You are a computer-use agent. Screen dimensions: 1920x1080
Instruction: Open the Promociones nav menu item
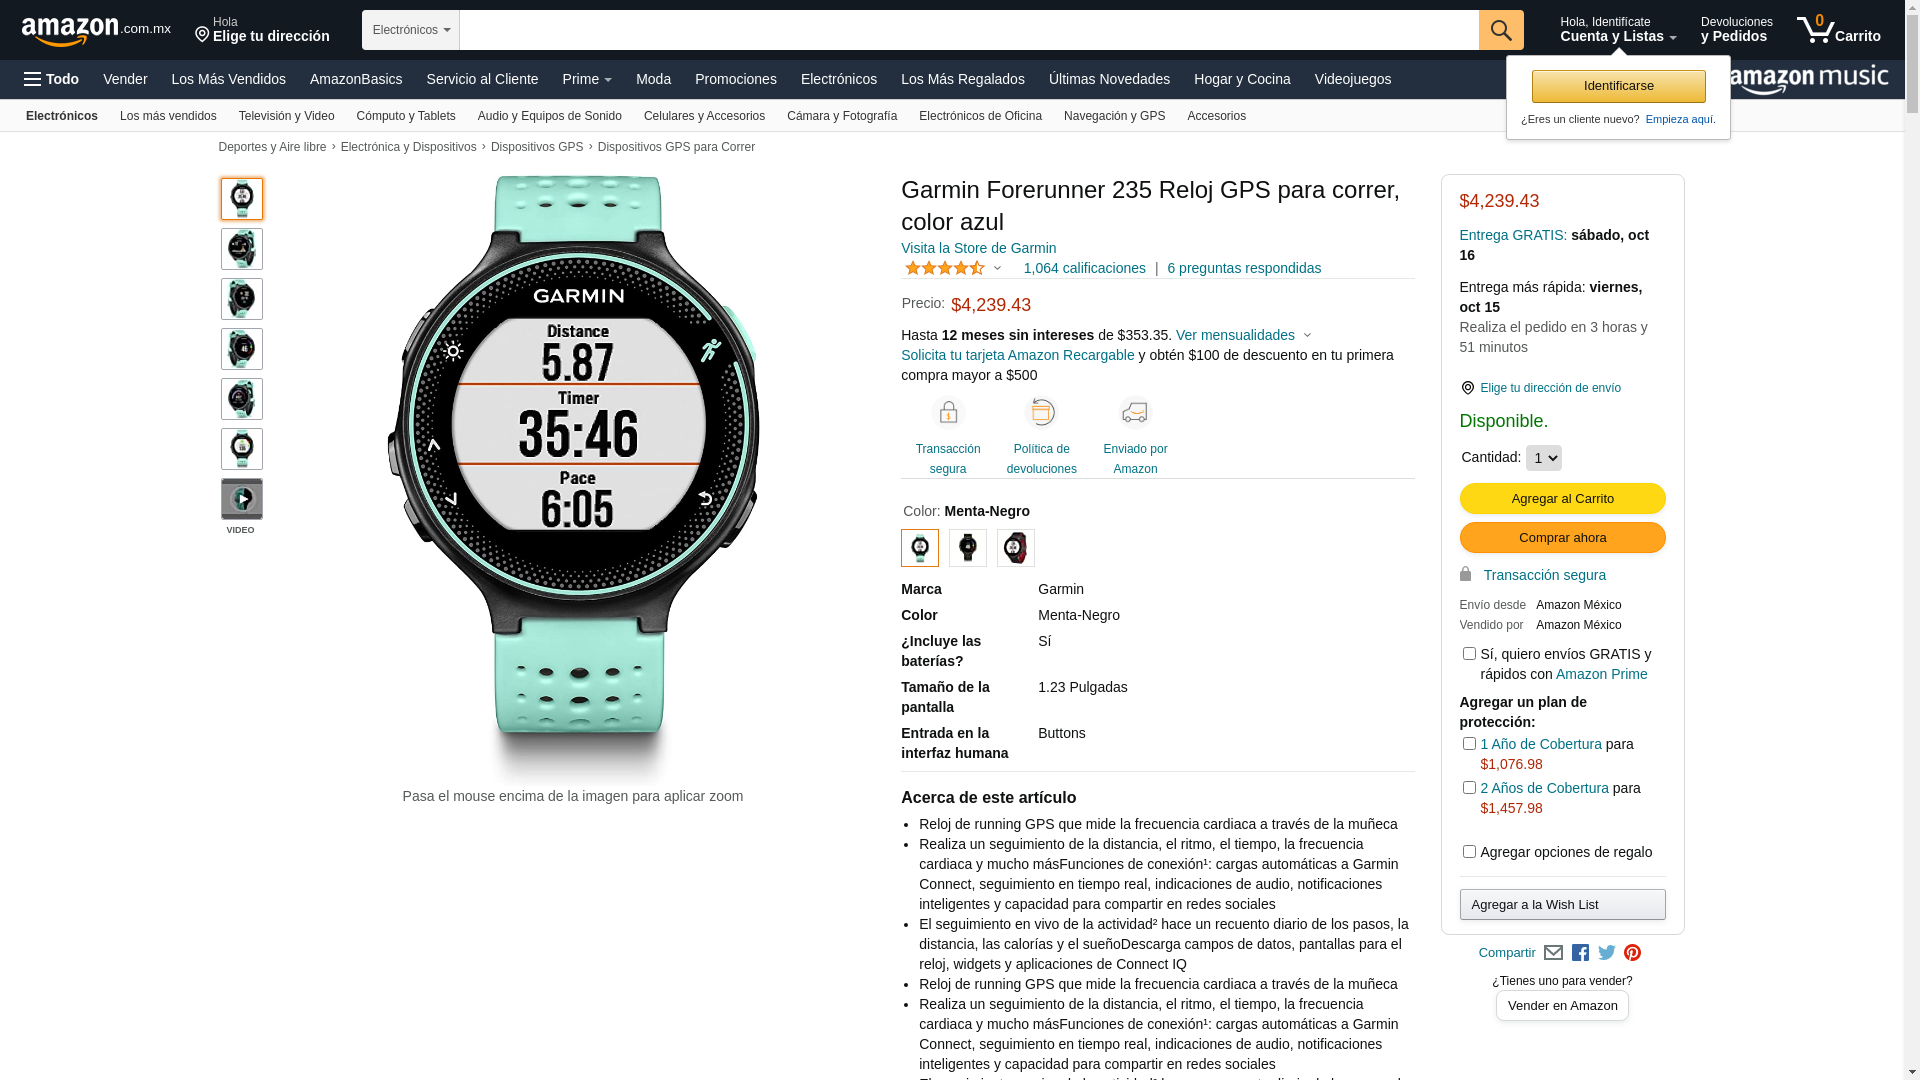coord(736,79)
